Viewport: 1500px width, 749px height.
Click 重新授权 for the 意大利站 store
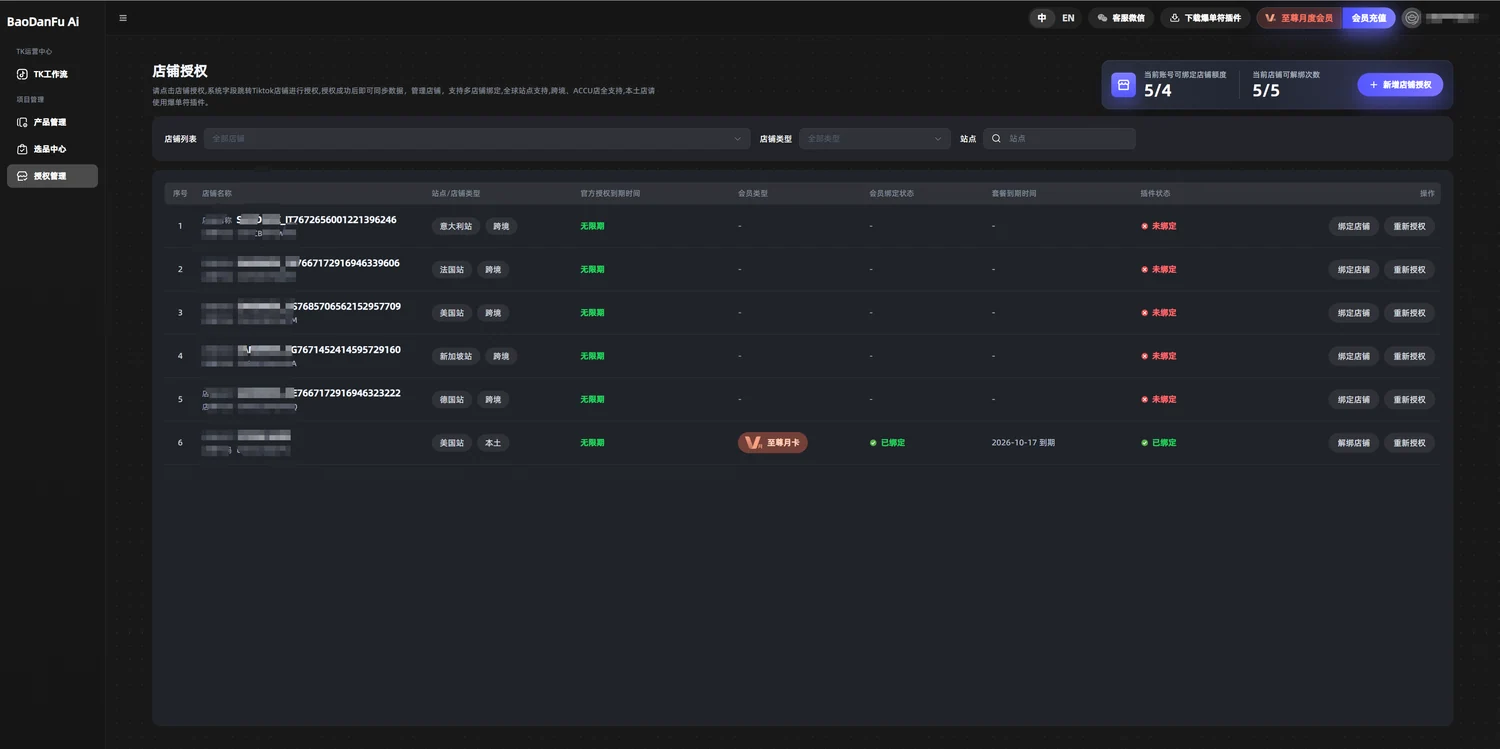pyautogui.click(x=1409, y=226)
